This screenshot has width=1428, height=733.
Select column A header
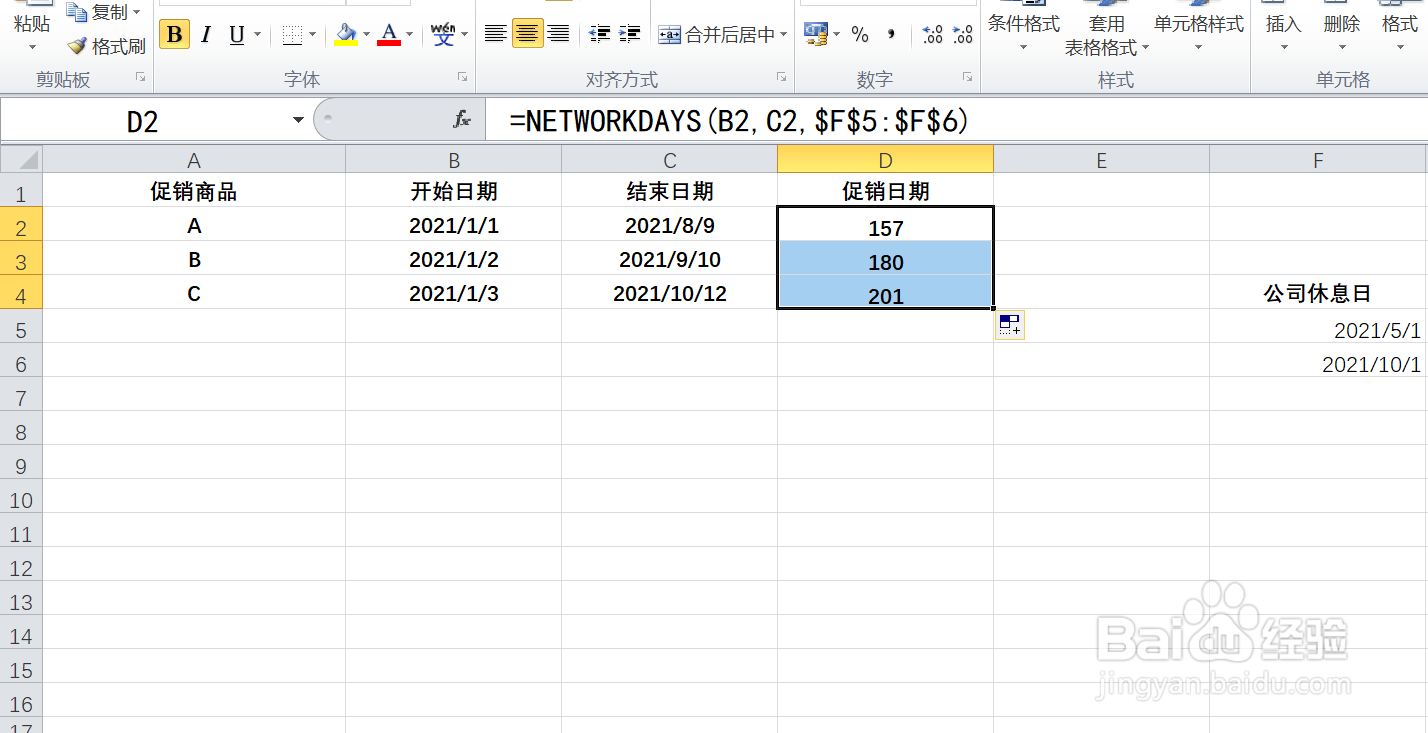pos(194,159)
